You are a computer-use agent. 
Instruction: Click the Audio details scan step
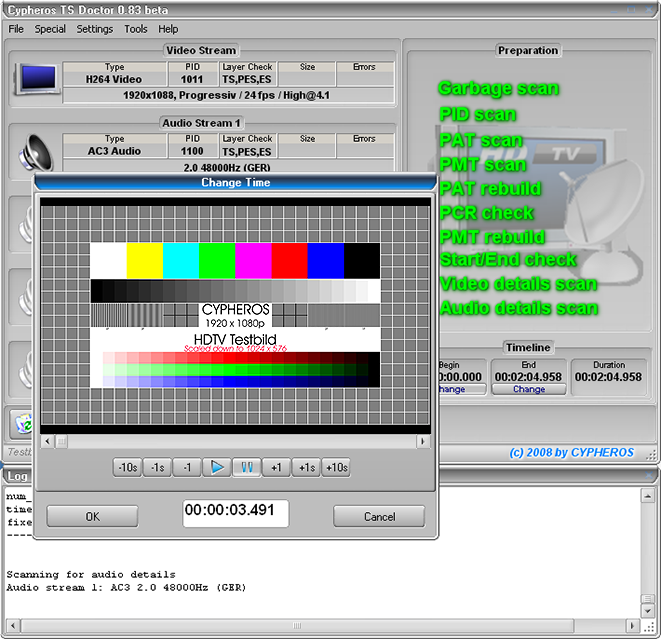[519, 308]
